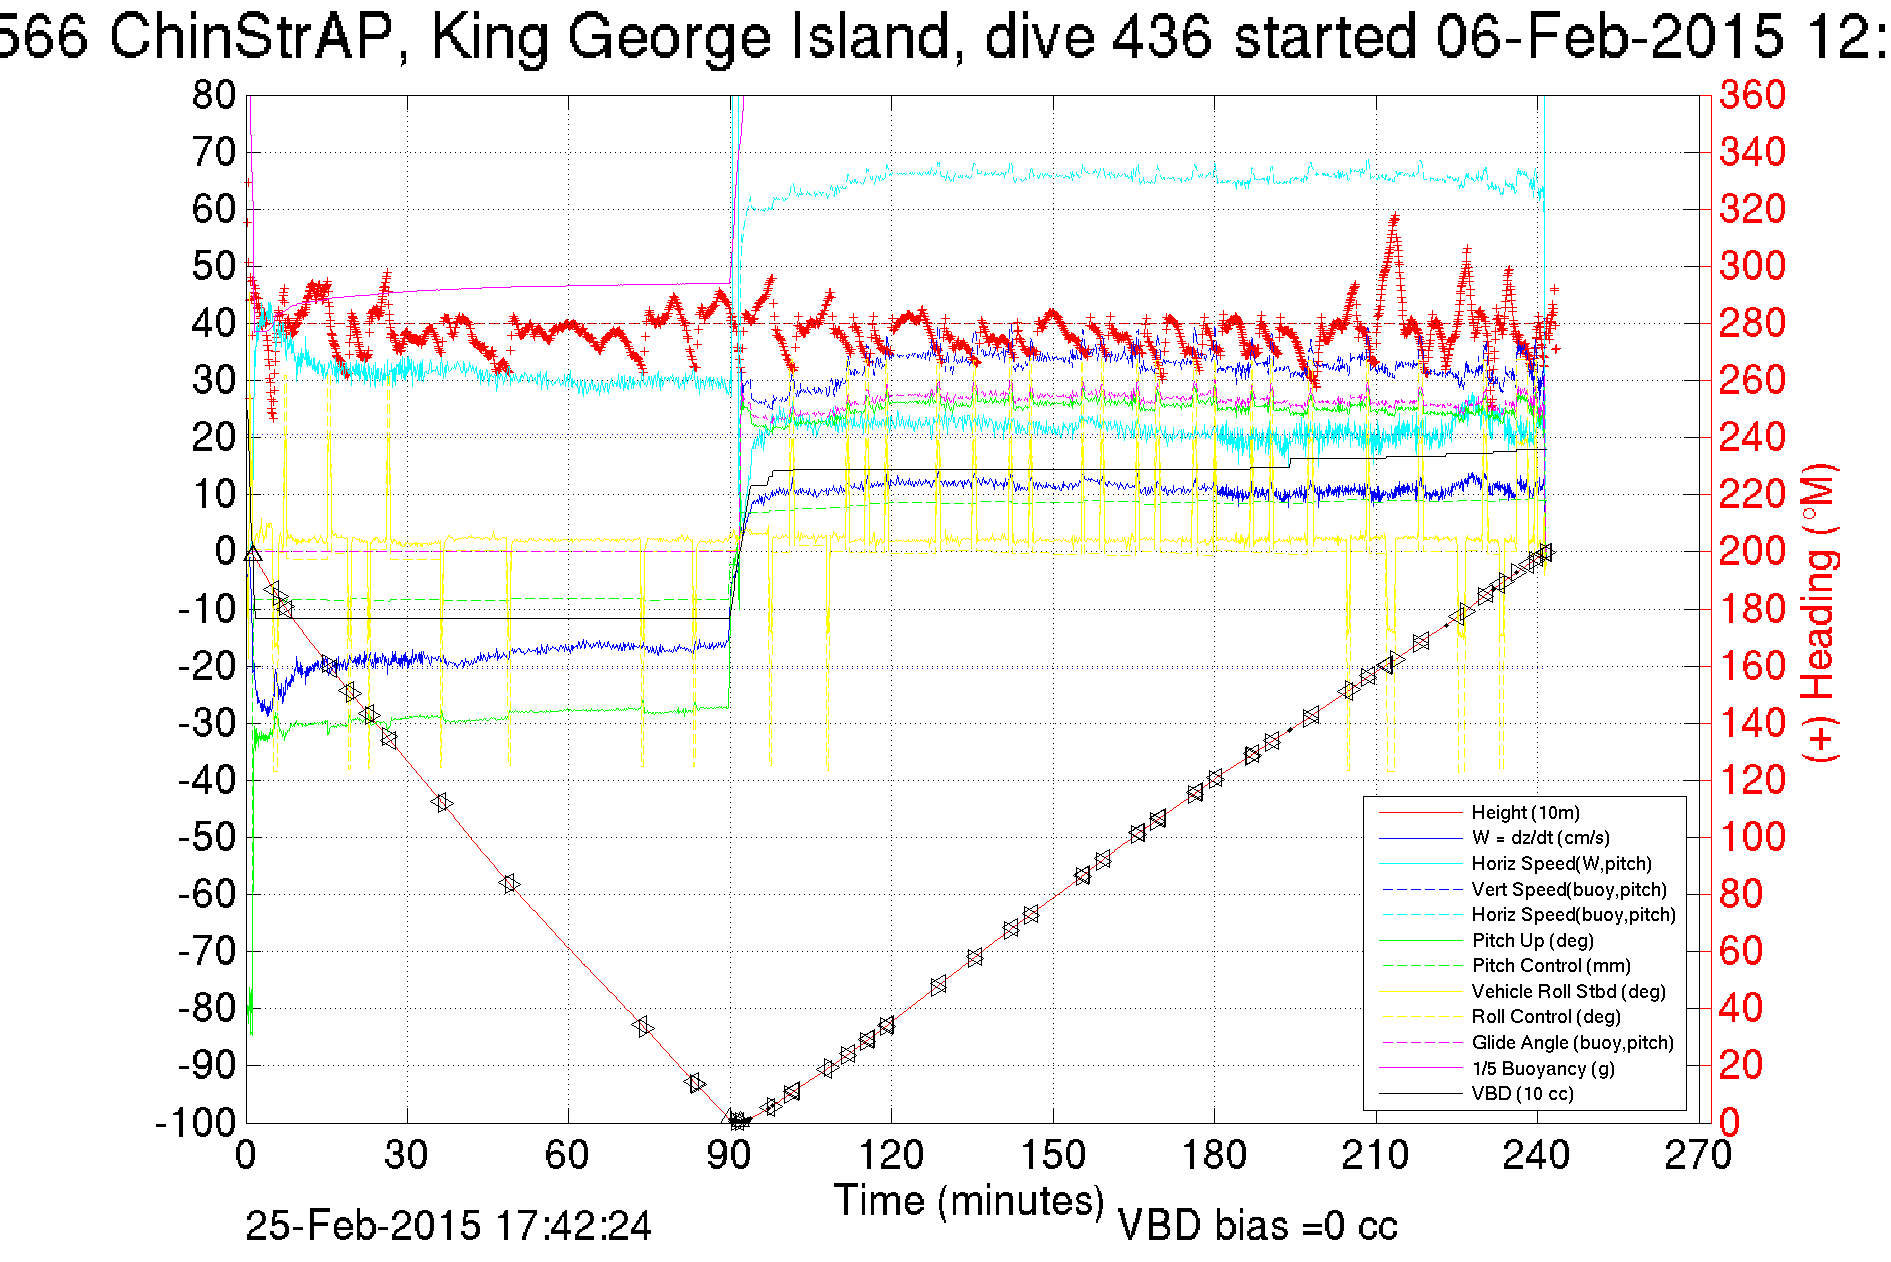Image resolution: width=1891 pixels, height=1262 pixels.
Task: Click the red "(+) Heading" axis label
Action: tap(1820, 612)
